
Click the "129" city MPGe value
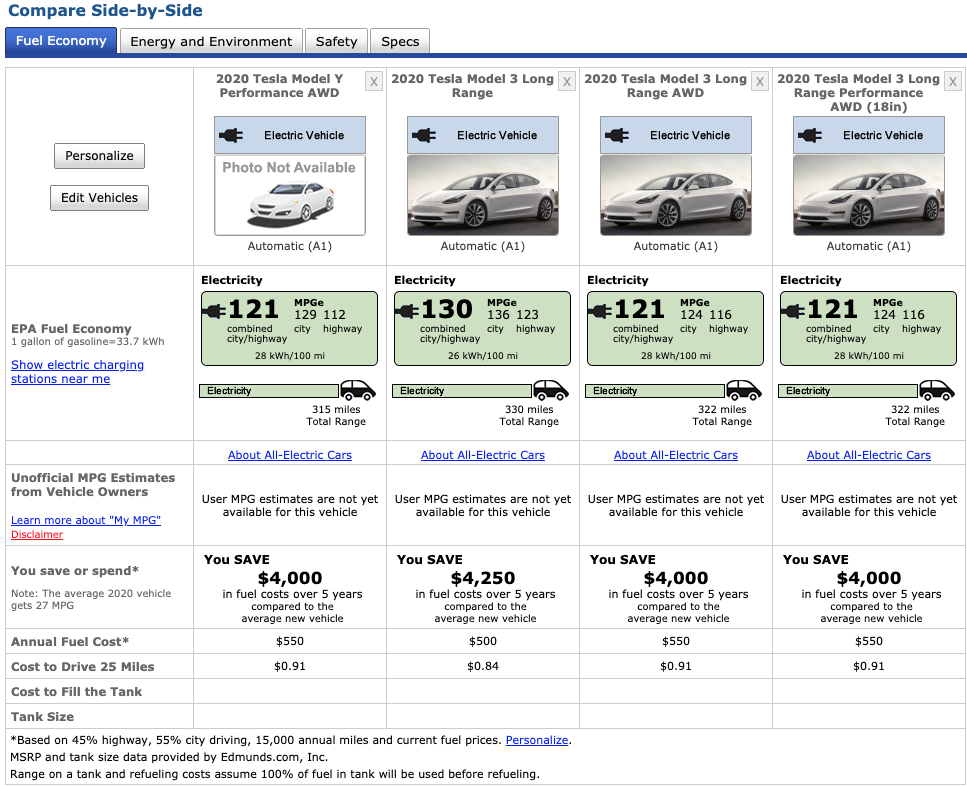click(x=305, y=314)
